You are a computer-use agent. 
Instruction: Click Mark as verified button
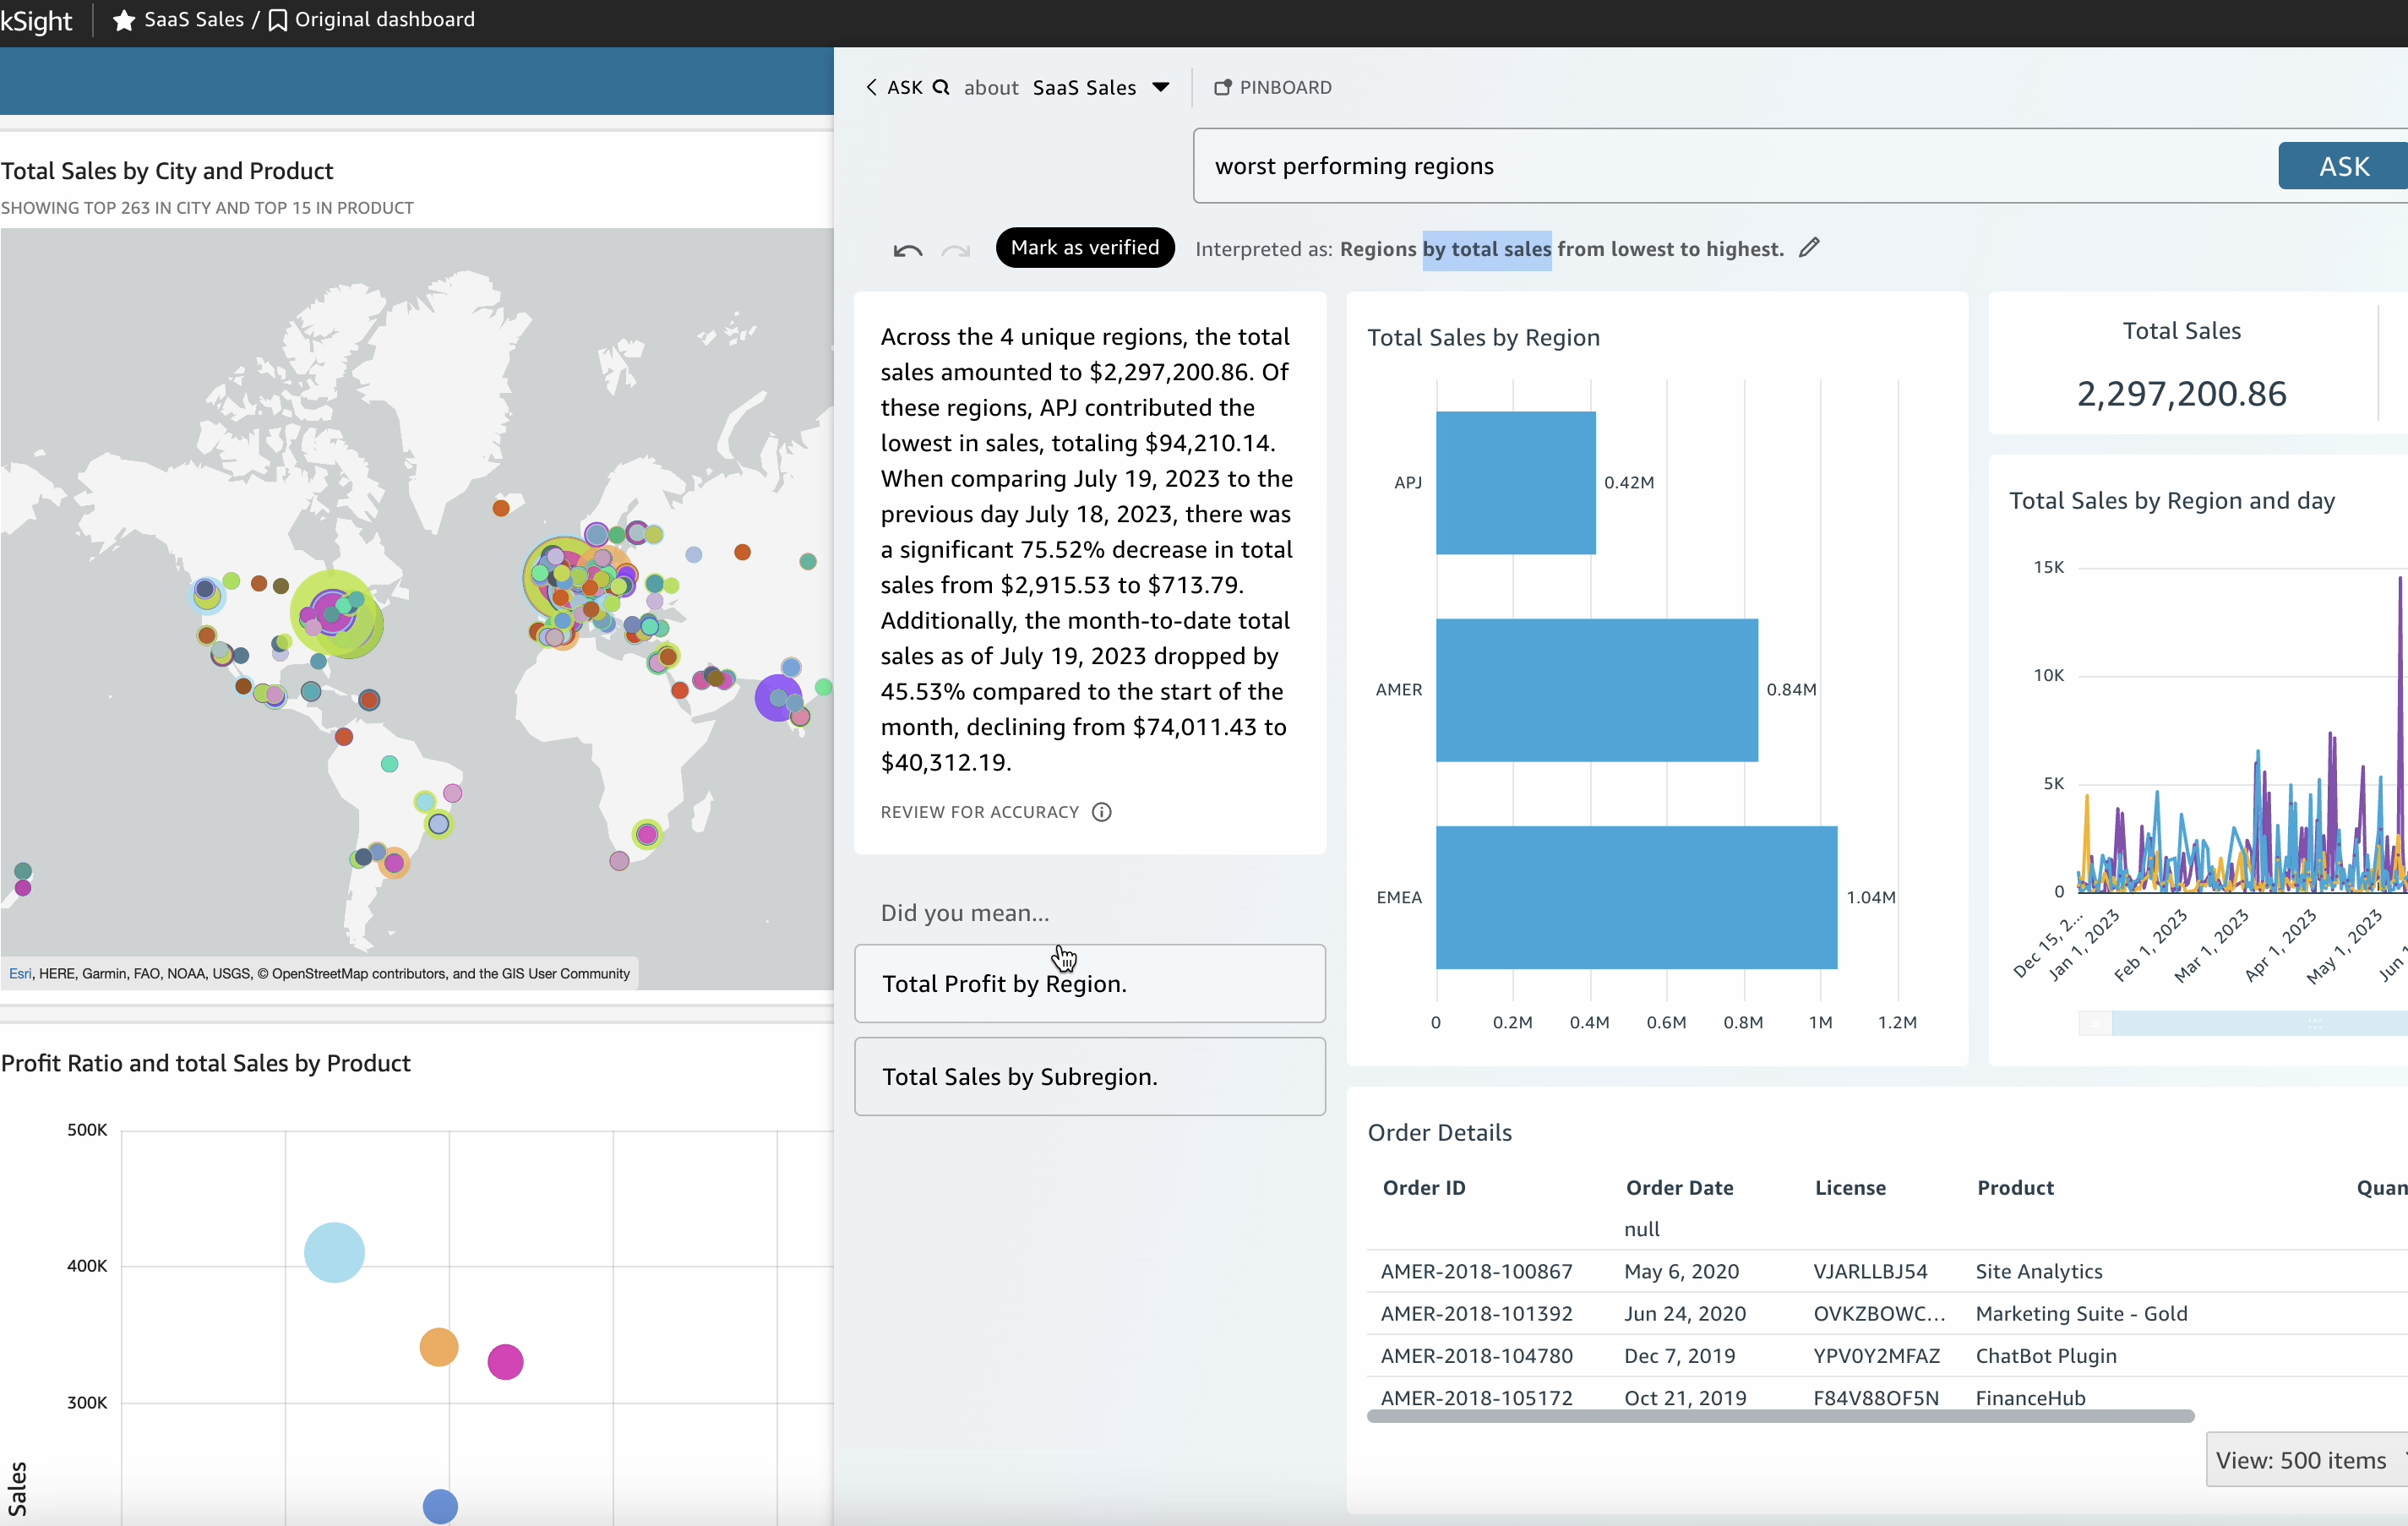(1084, 247)
